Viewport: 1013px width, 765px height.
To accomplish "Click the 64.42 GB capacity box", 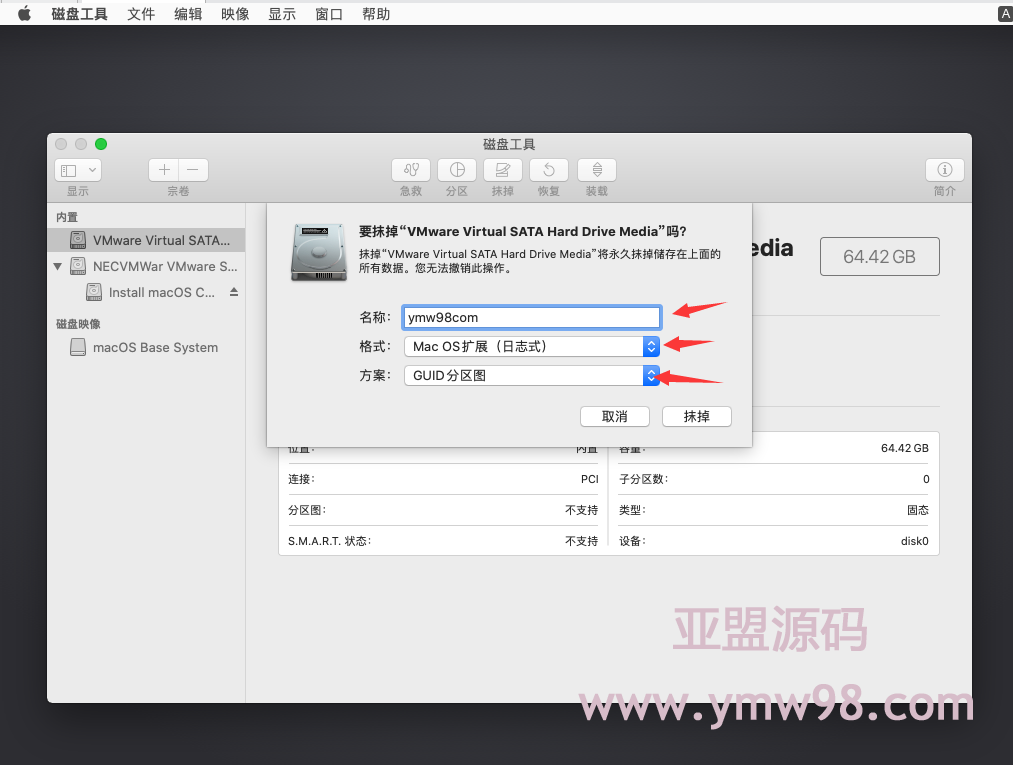I will click(879, 257).
